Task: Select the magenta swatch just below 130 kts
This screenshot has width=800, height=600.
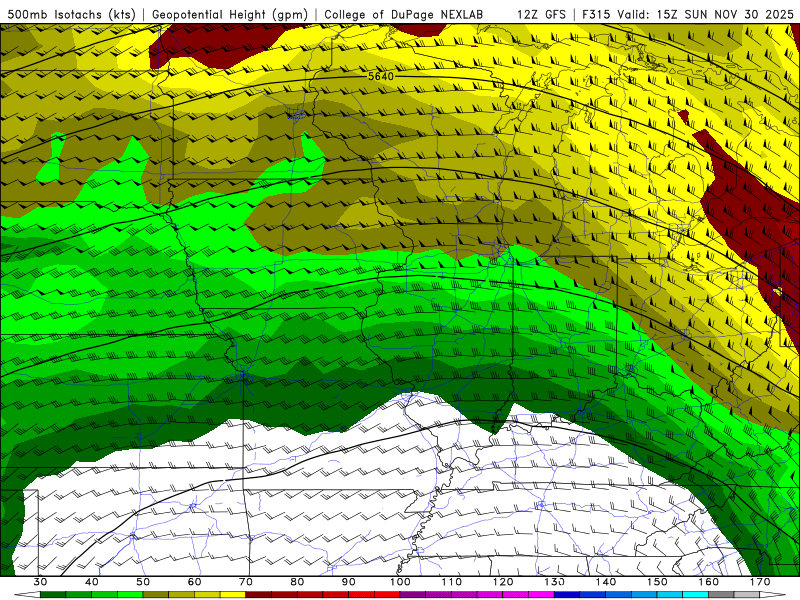Action: click(x=541, y=595)
